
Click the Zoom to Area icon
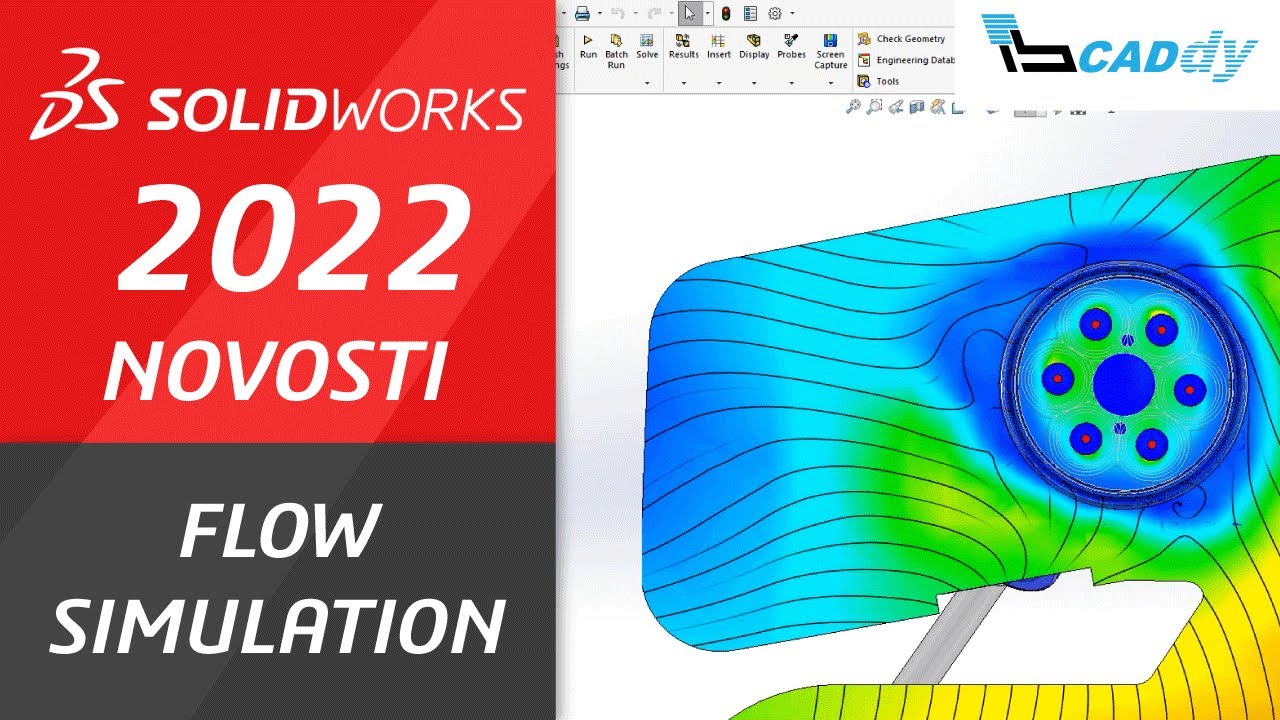click(x=875, y=107)
